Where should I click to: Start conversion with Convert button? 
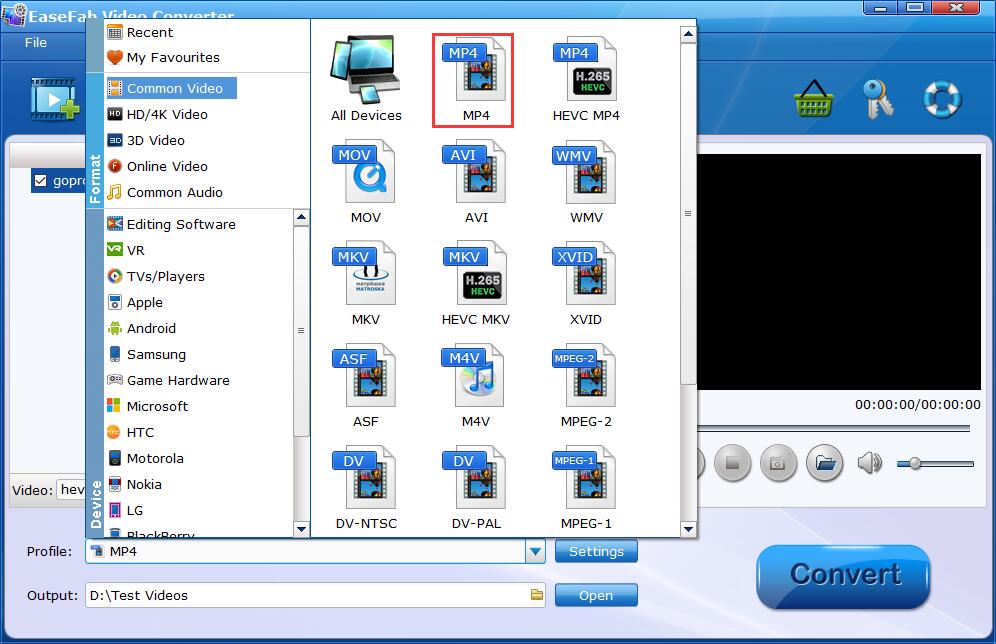click(x=844, y=576)
